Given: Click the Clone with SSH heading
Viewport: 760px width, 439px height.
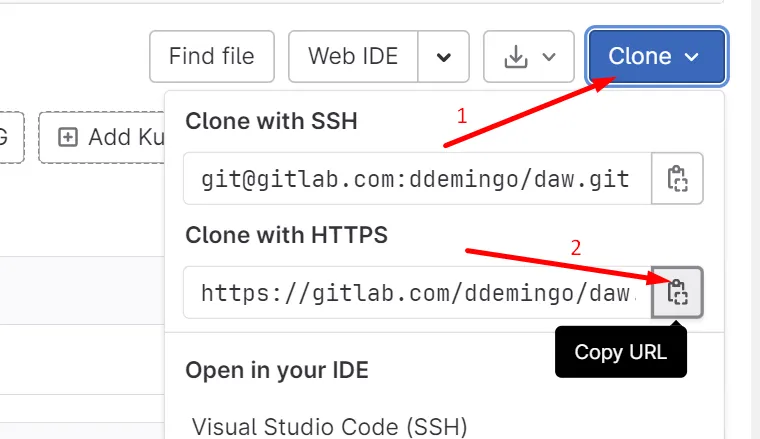Looking at the screenshot, I should point(271,122).
